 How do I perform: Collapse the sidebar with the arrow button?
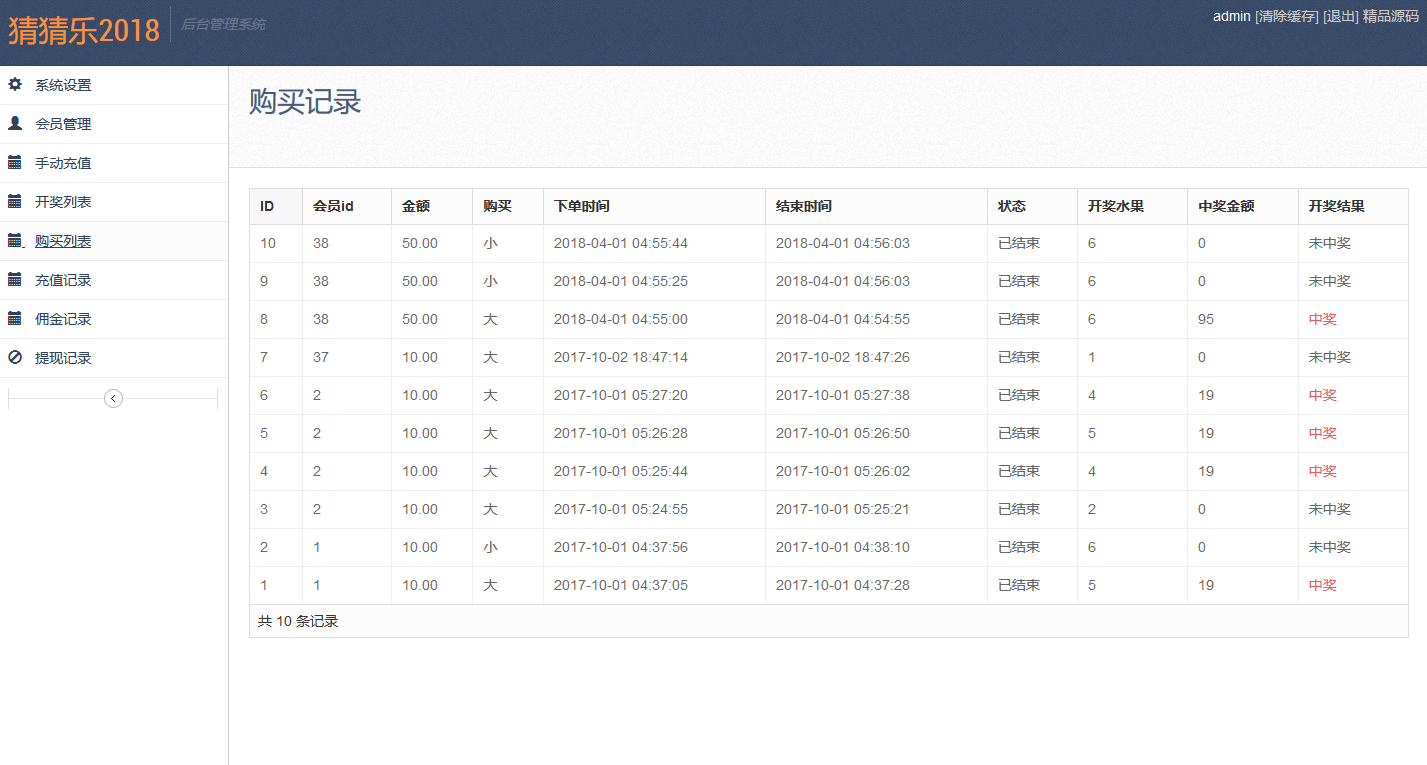(x=113, y=399)
